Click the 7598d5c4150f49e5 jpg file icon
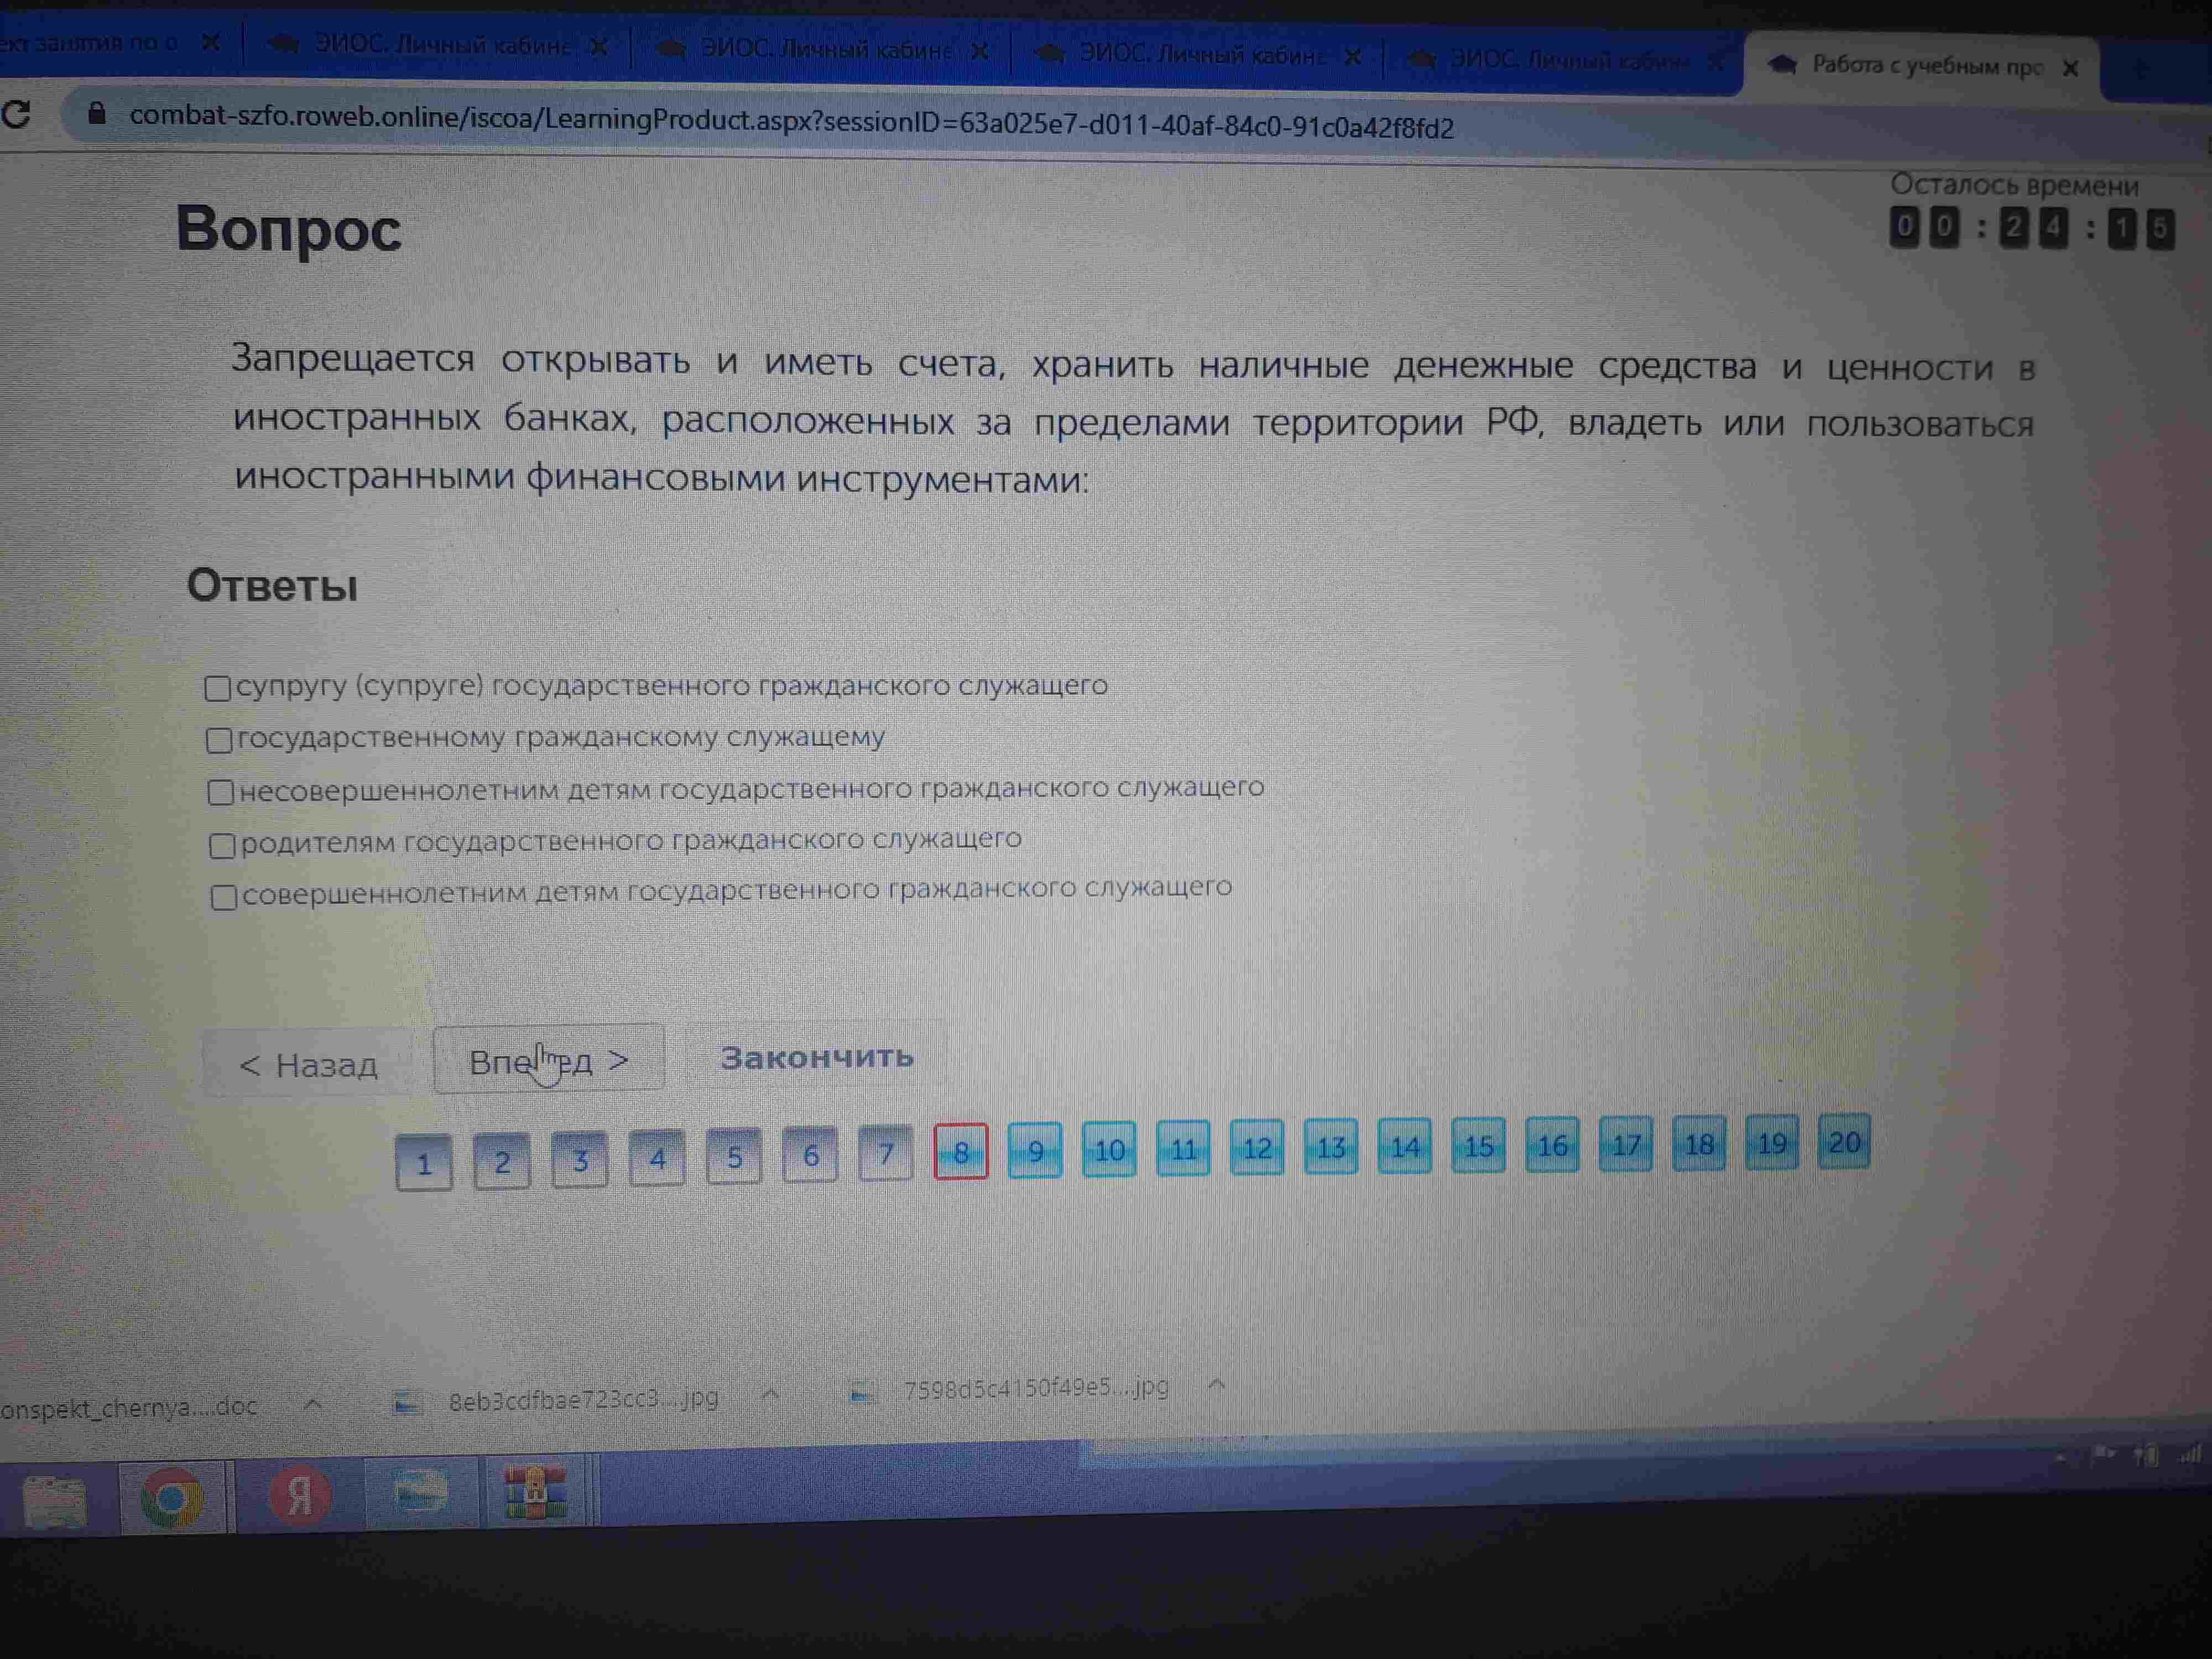The width and height of the screenshot is (2212, 1659). 862,1392
